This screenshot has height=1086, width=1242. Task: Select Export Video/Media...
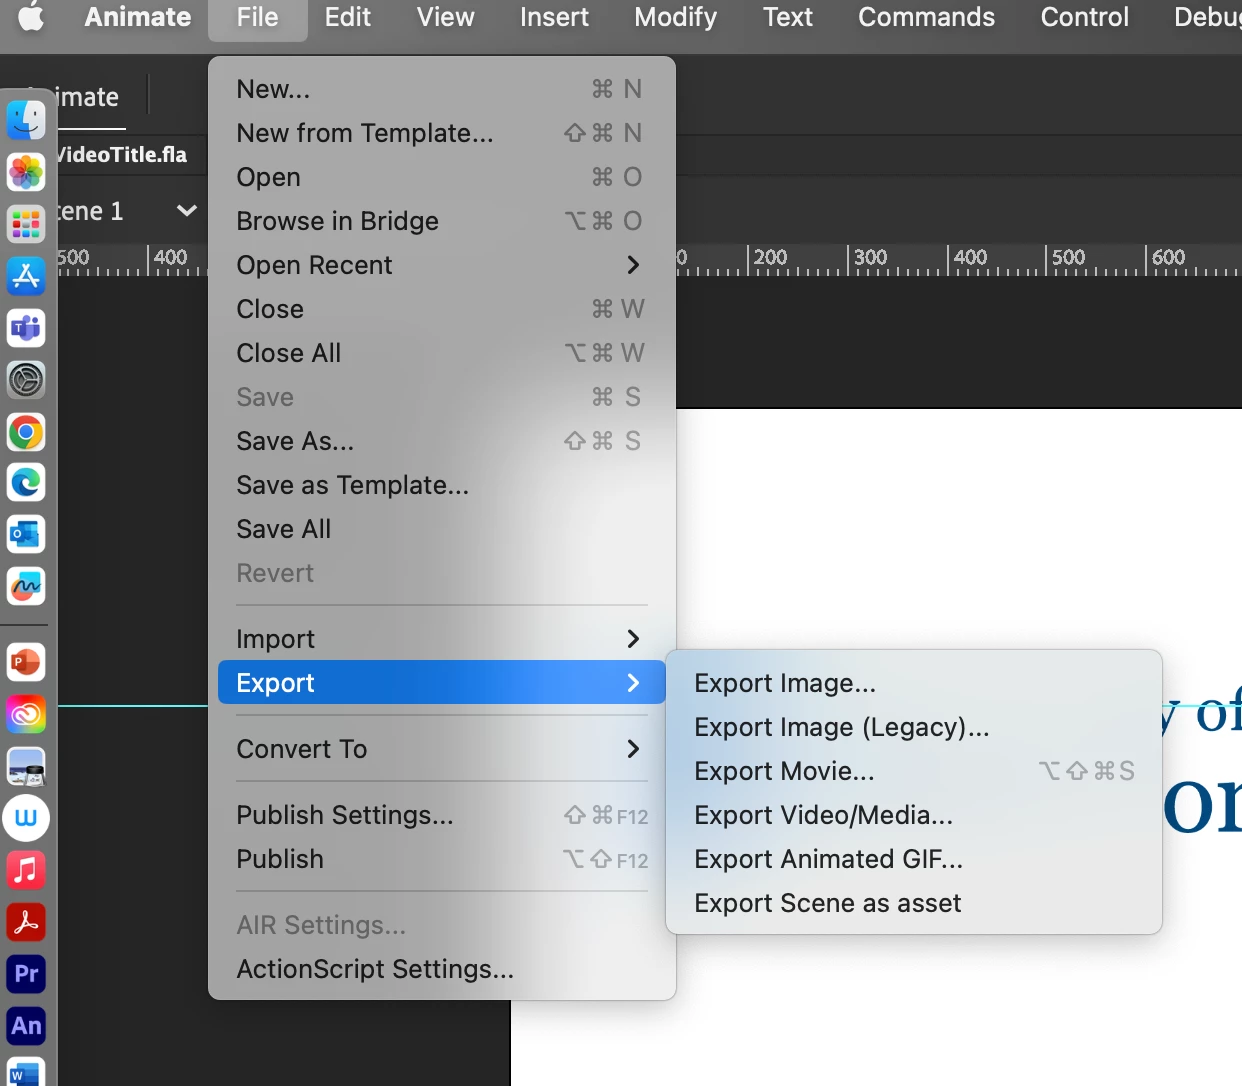pos(914,815)
